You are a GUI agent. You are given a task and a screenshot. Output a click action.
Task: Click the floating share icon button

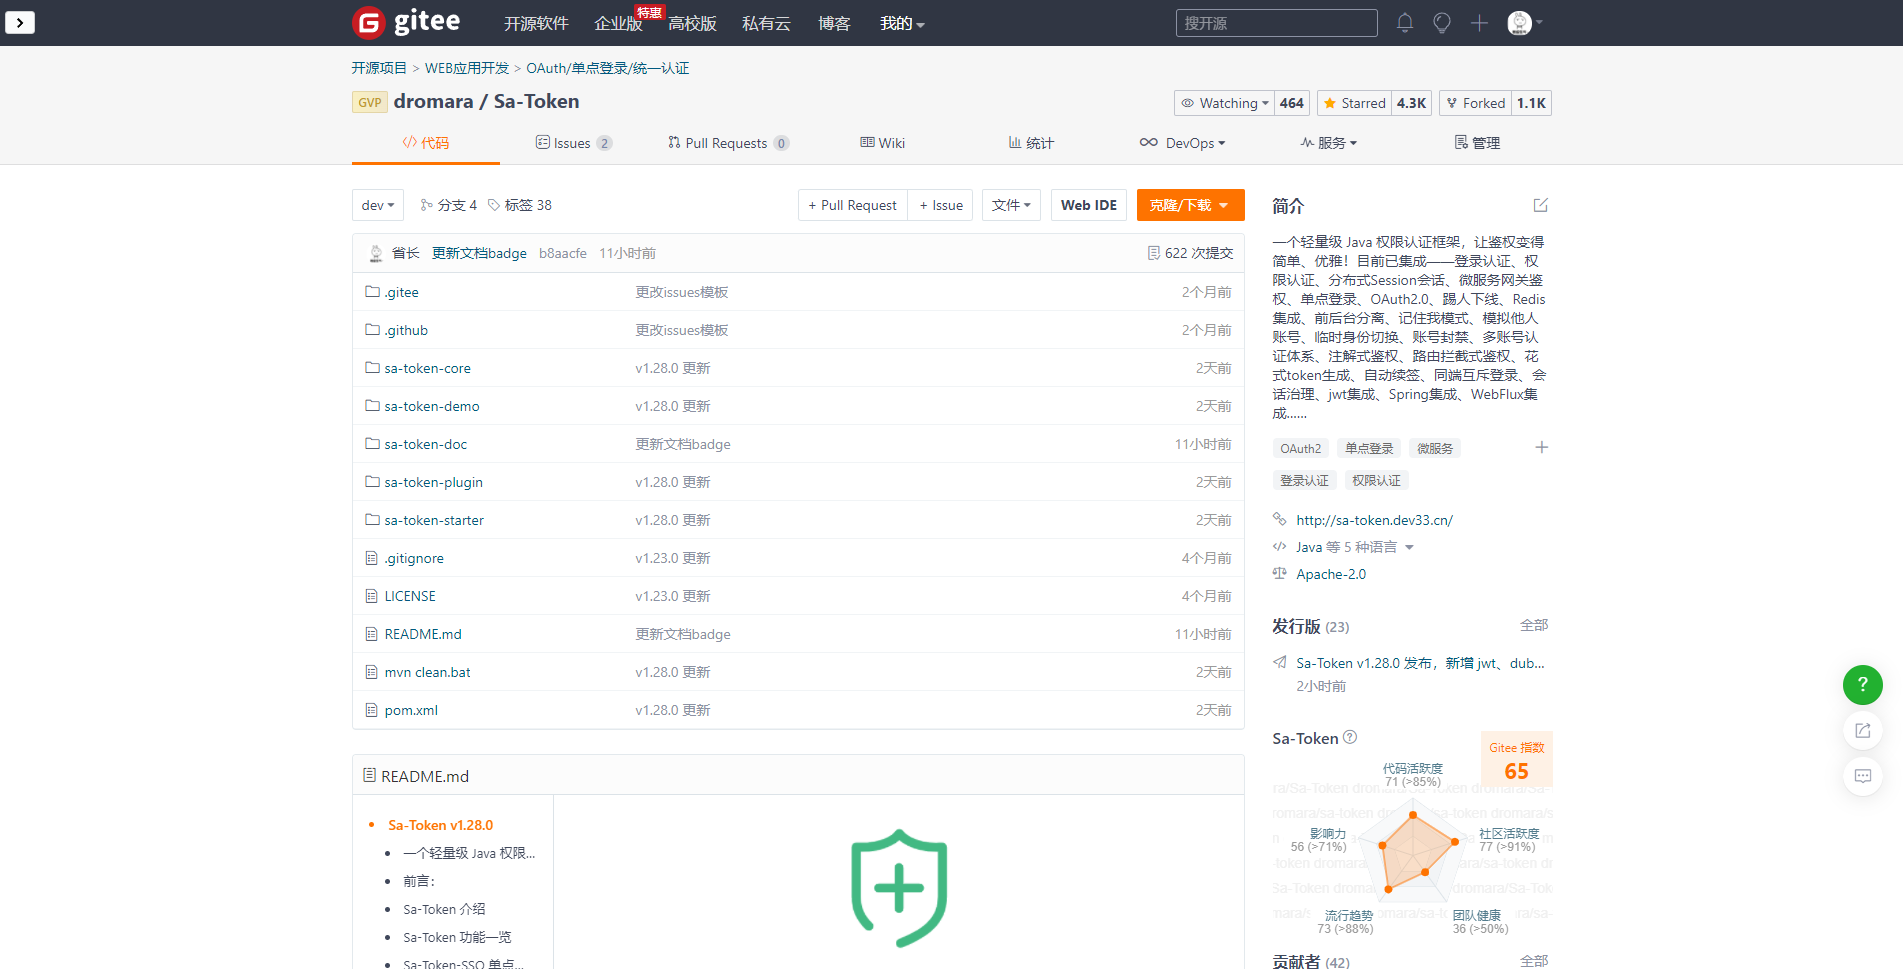(1862, 731)
